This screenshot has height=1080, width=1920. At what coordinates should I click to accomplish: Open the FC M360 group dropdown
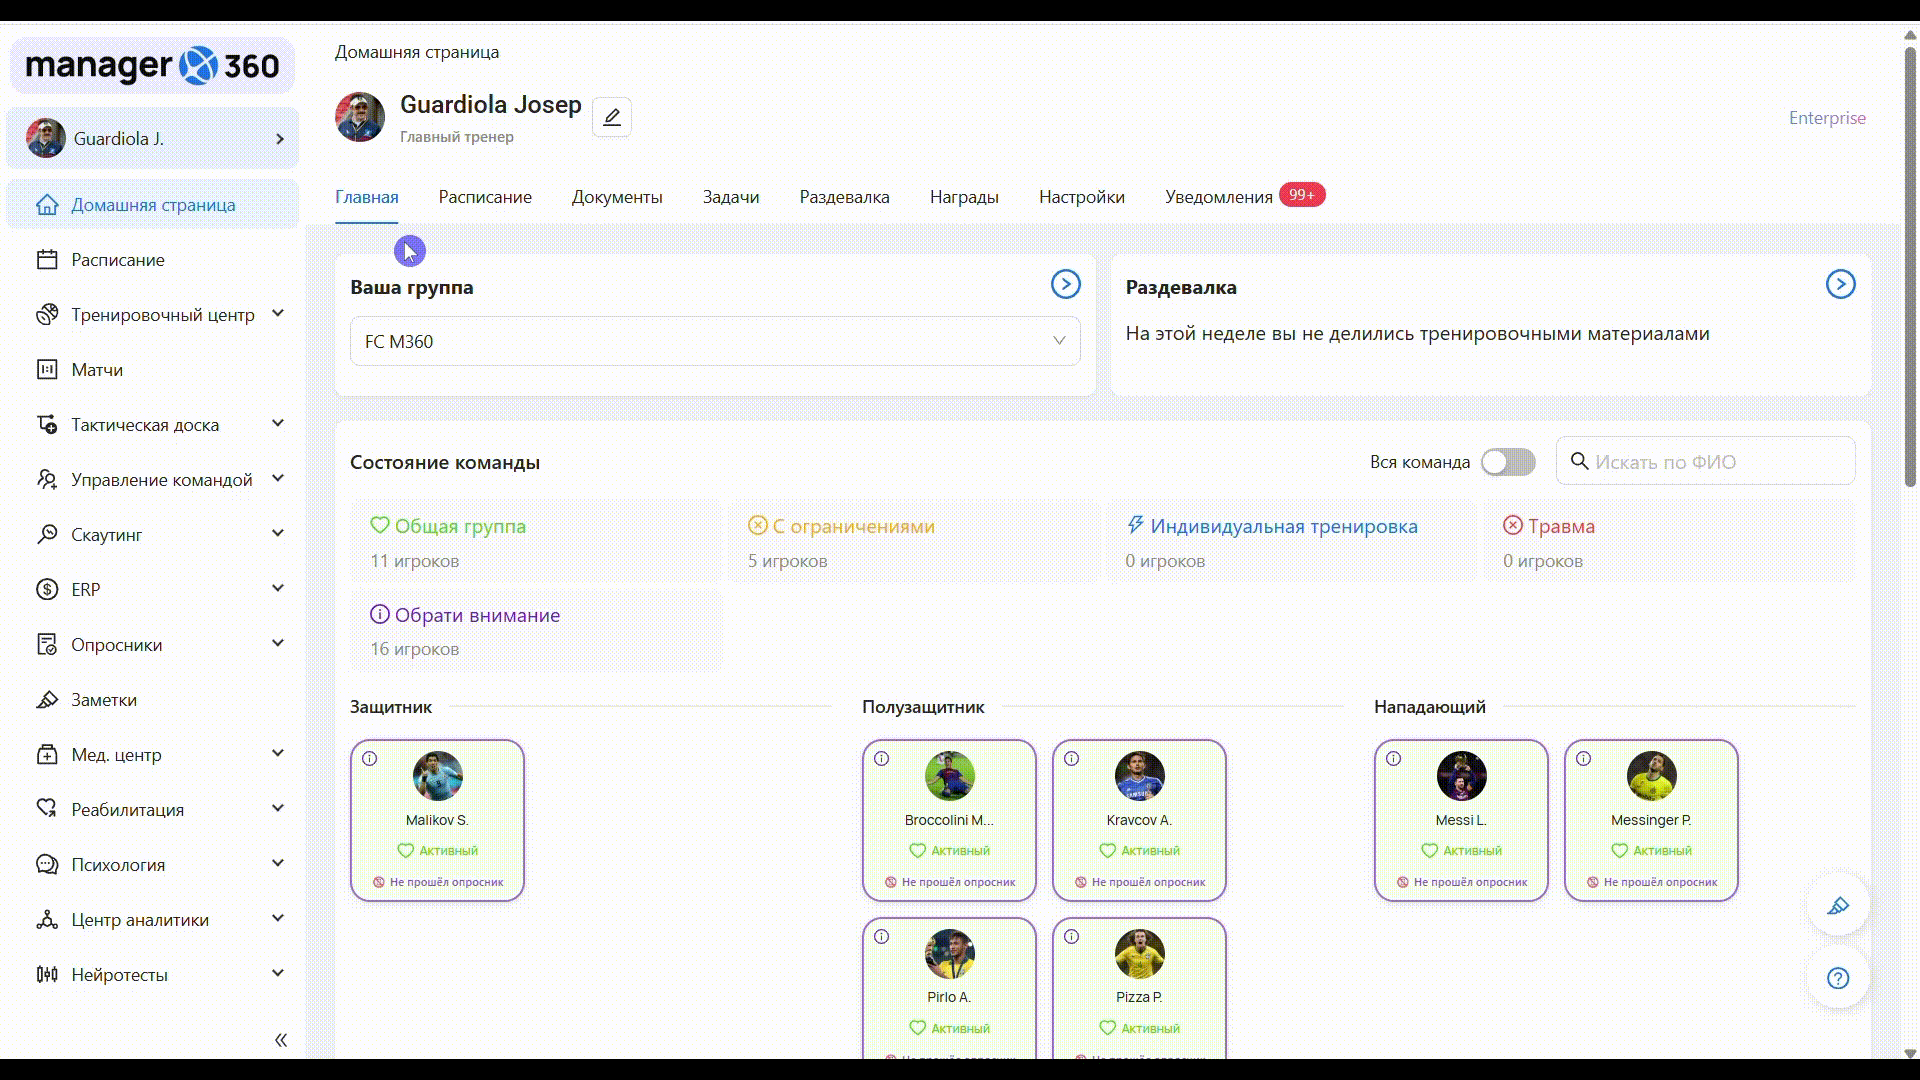click(x=715, y=342)
